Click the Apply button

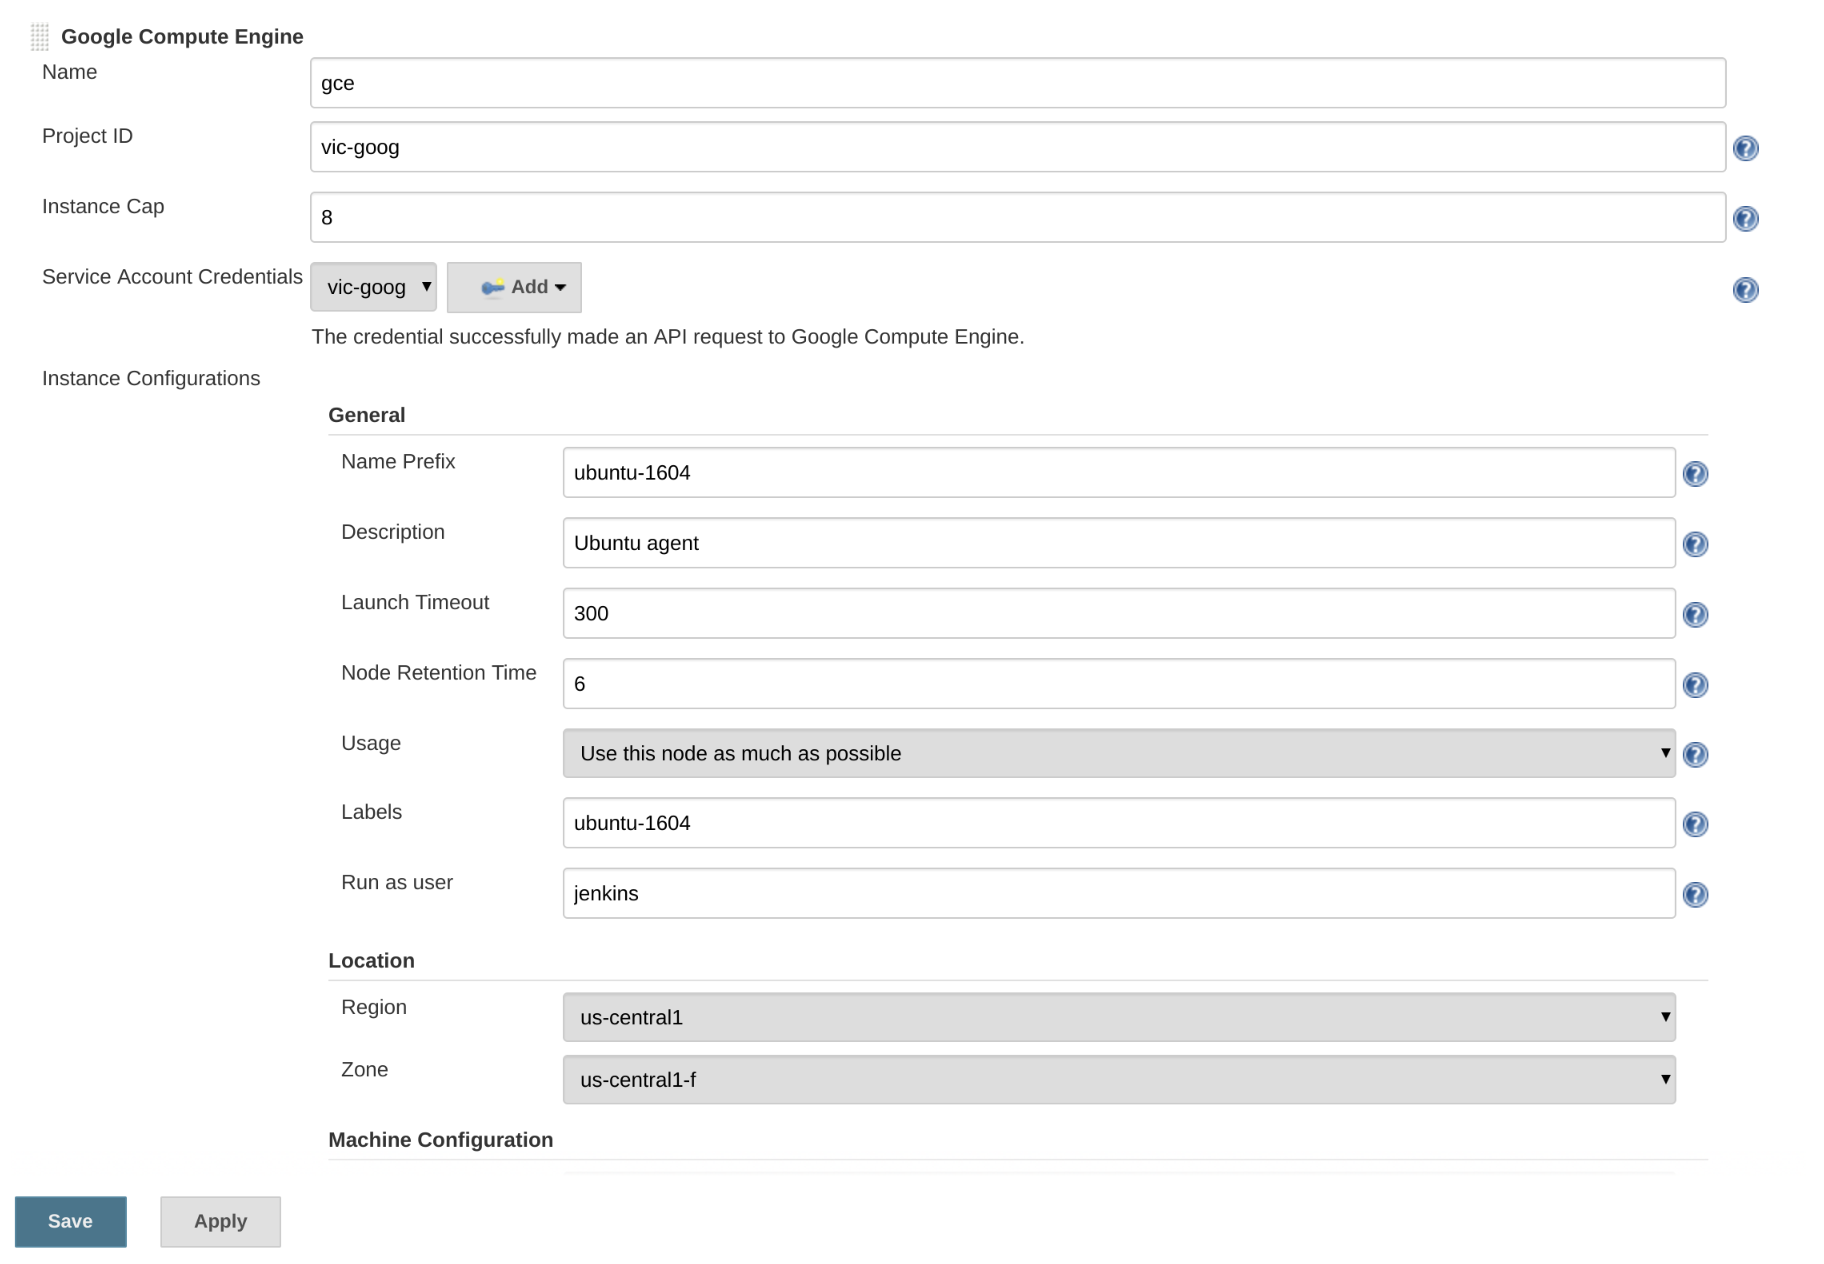pos(220,1221)
